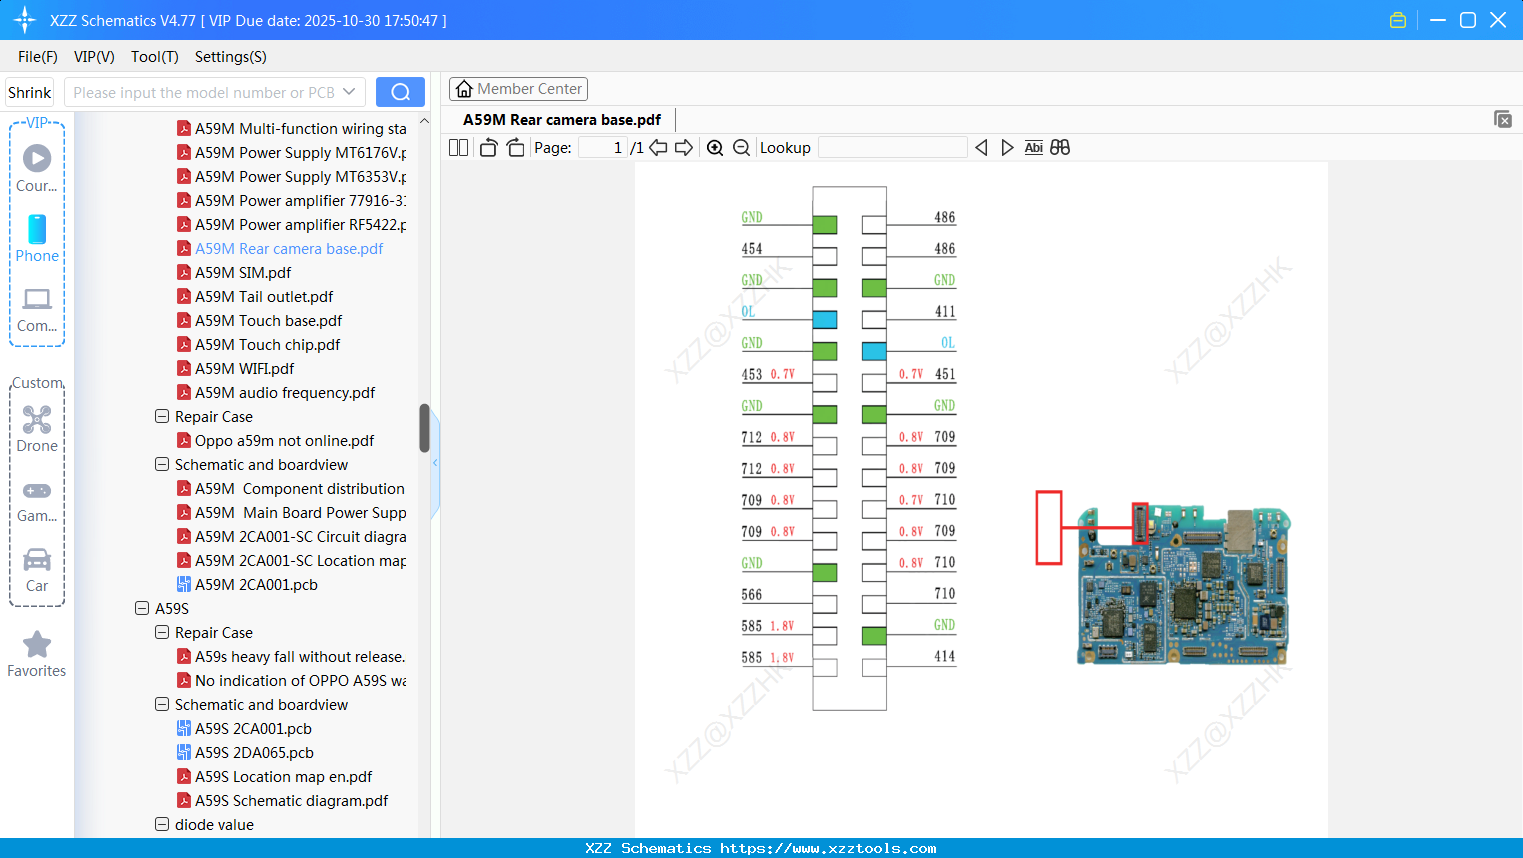
Task: Find previous lookup result
Action: point(981,148)
